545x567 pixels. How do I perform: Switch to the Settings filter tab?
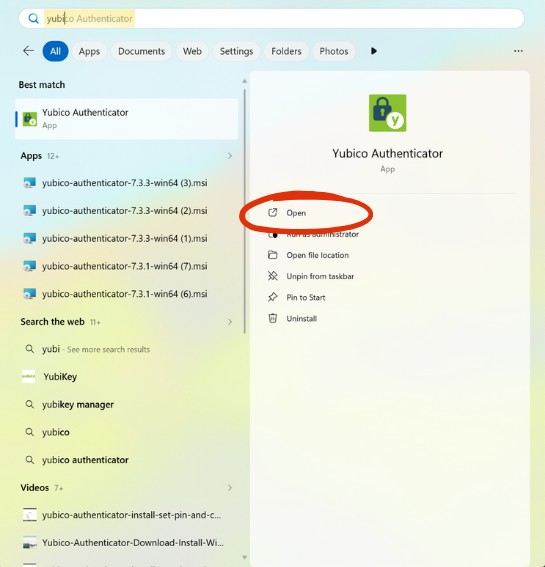(x=237, y=51)
